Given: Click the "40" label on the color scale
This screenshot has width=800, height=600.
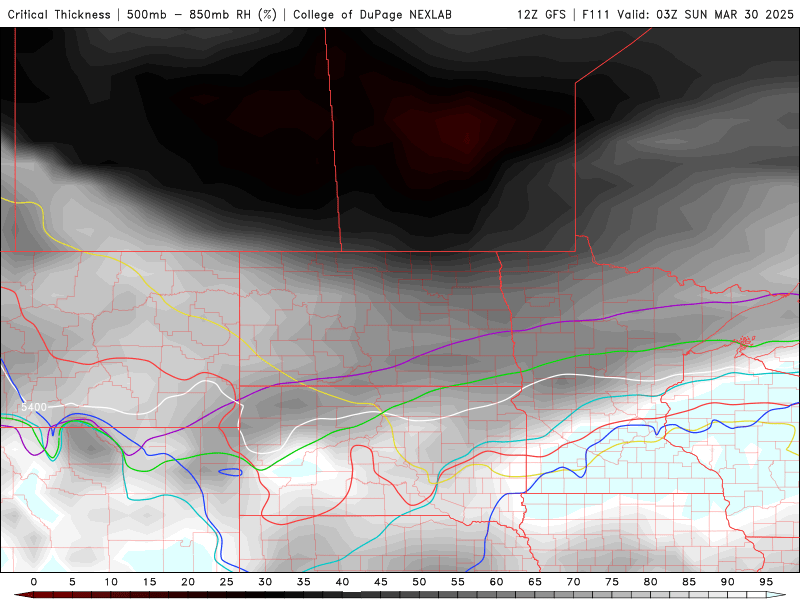Looking at the screenshot, I should [x=342, y=582].
